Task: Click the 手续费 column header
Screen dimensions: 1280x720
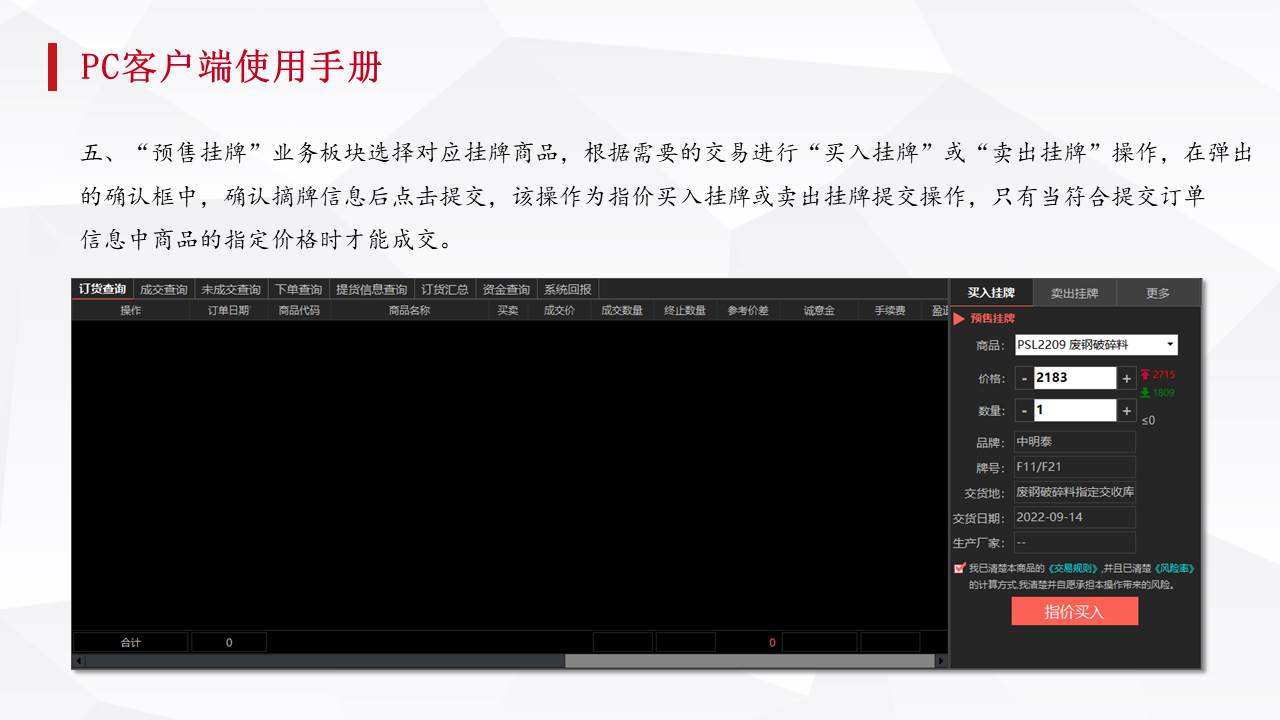Action: point(890,310)
